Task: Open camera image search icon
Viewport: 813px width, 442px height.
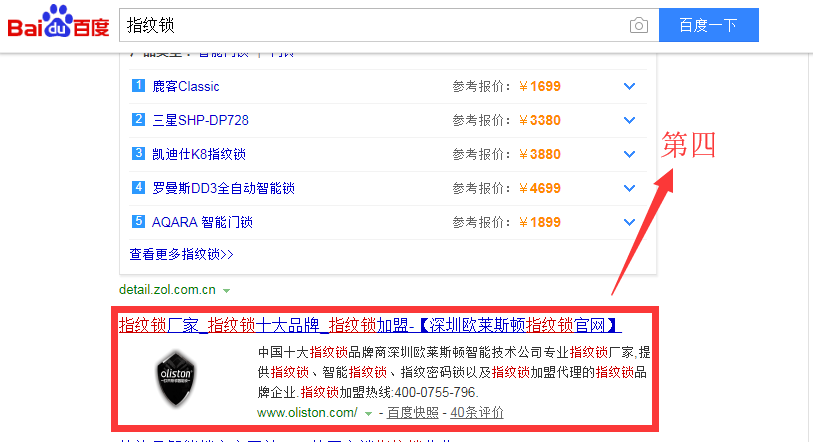Action: pyautogui.click(x=639, y=25)
